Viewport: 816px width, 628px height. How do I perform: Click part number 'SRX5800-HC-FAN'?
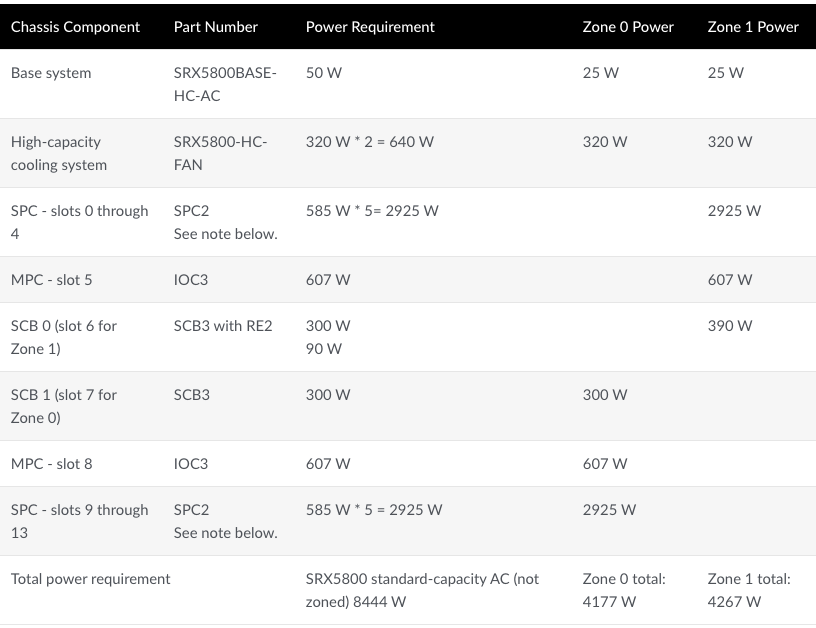pyautogui.click(x=221, y=153)
